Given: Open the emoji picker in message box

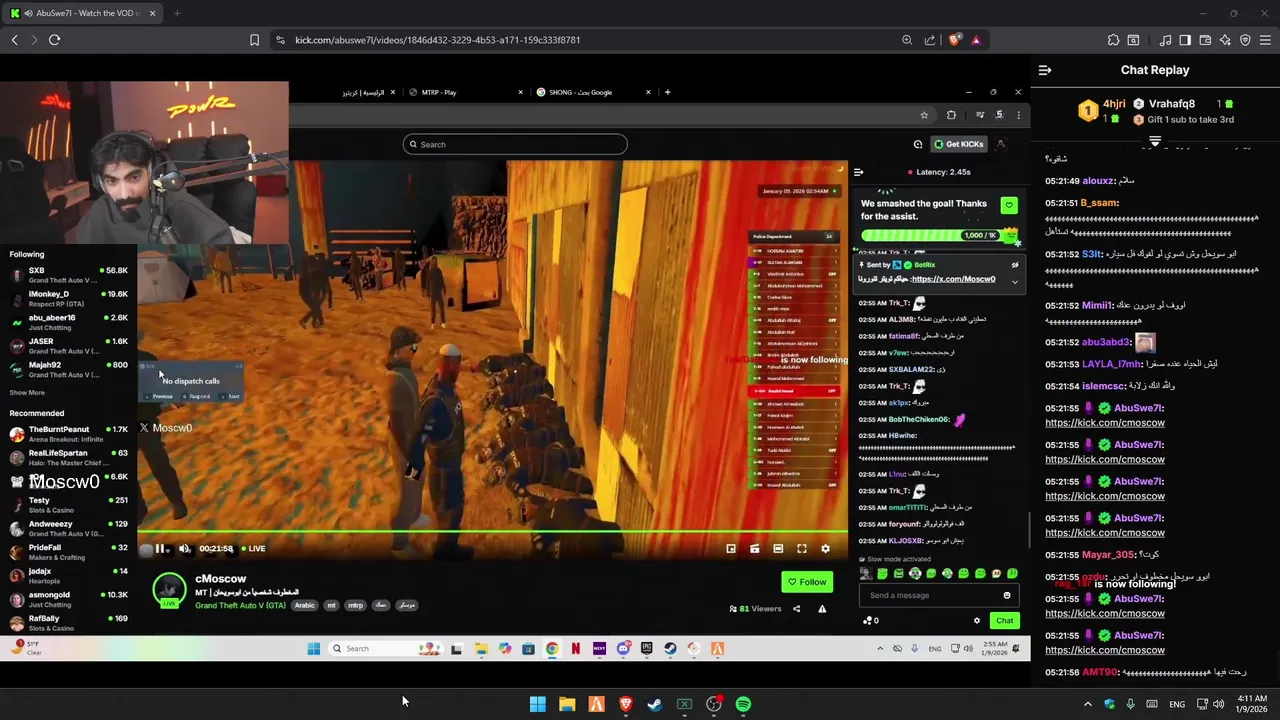Looking at the screenshot, I should pos(1007,595).
